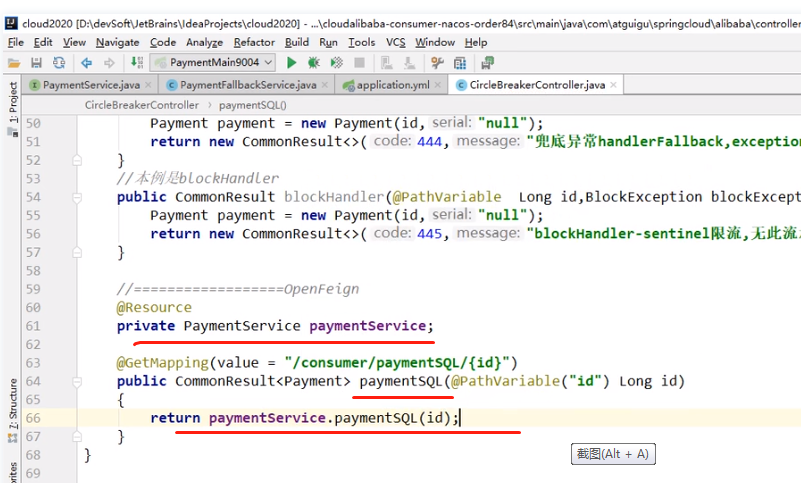Open the Window menu
Viewport: 801px width, 483px height.
pos(435,42)
